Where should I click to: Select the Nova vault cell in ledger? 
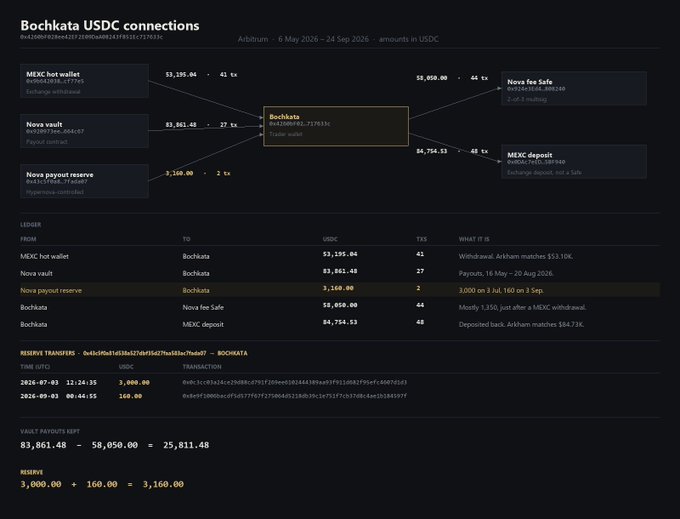pyautogui.click(x=36, y=274)
